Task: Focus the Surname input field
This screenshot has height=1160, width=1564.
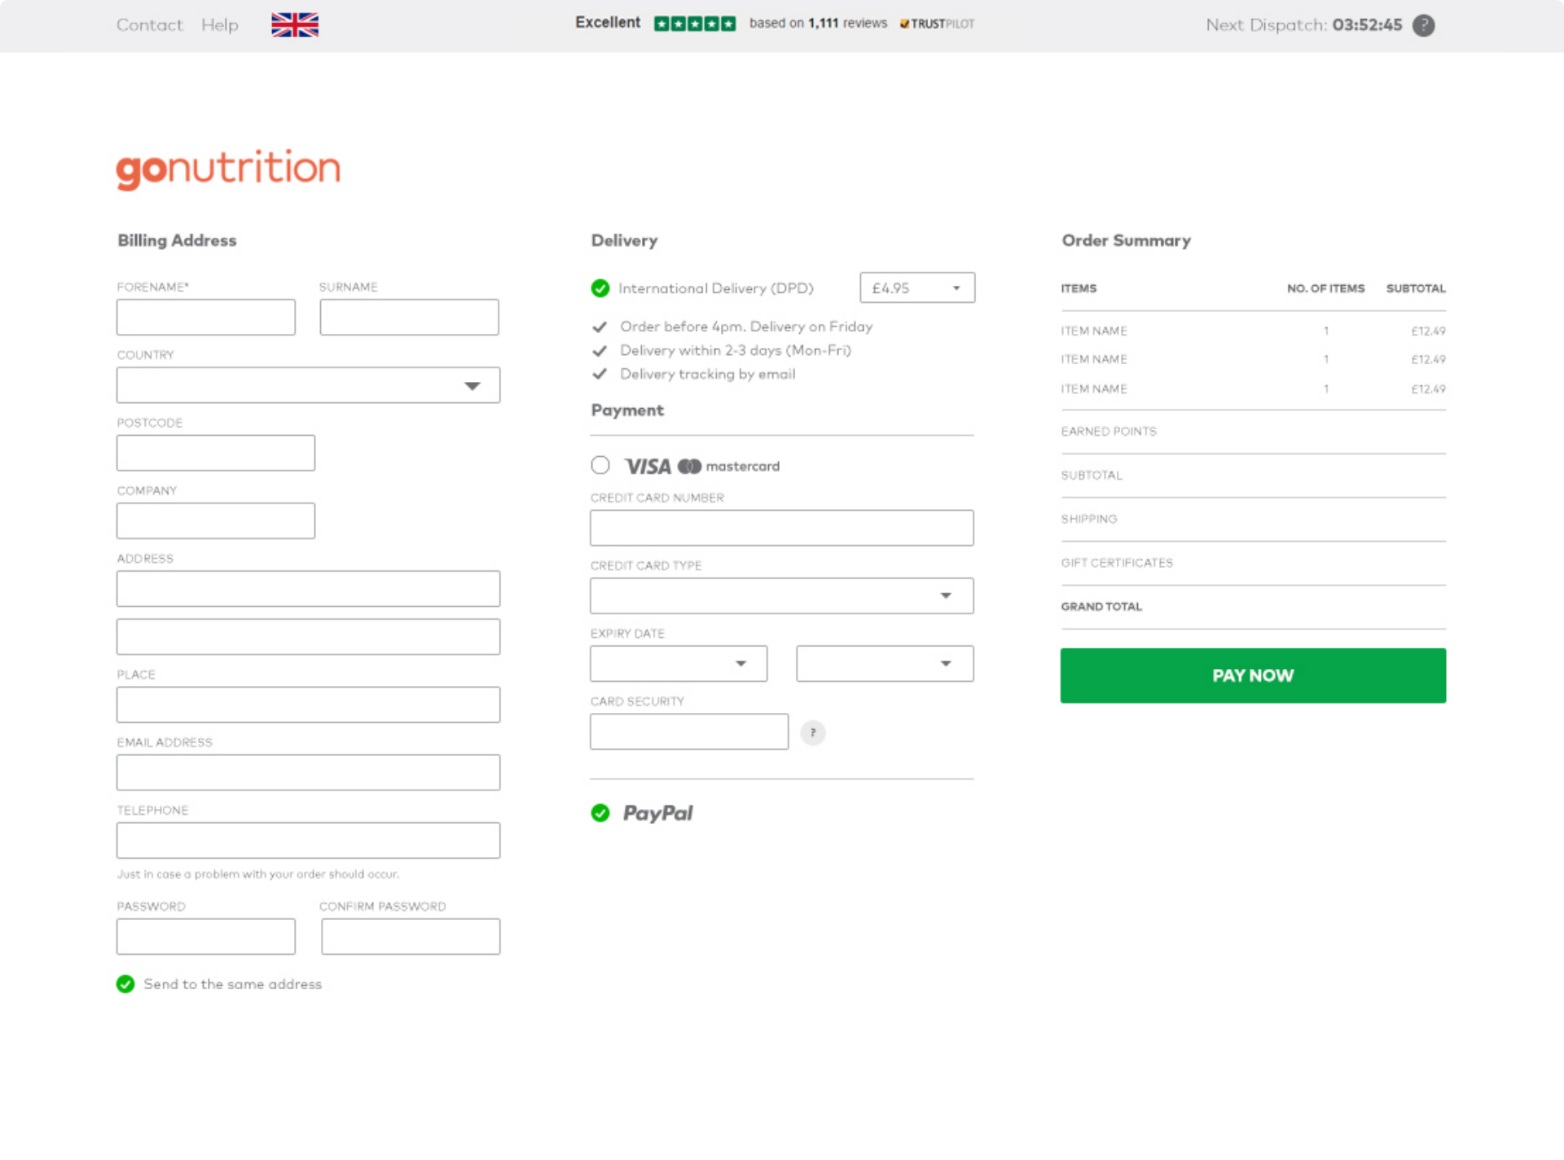Action: (410, 317)
